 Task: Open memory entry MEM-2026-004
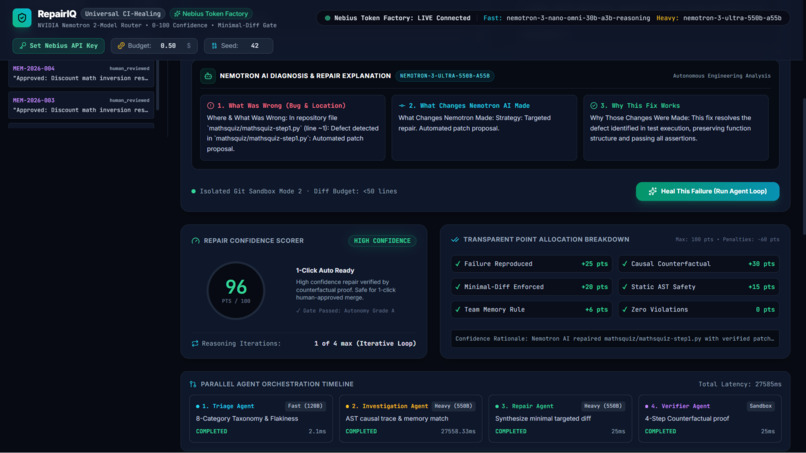pos(81,74)
